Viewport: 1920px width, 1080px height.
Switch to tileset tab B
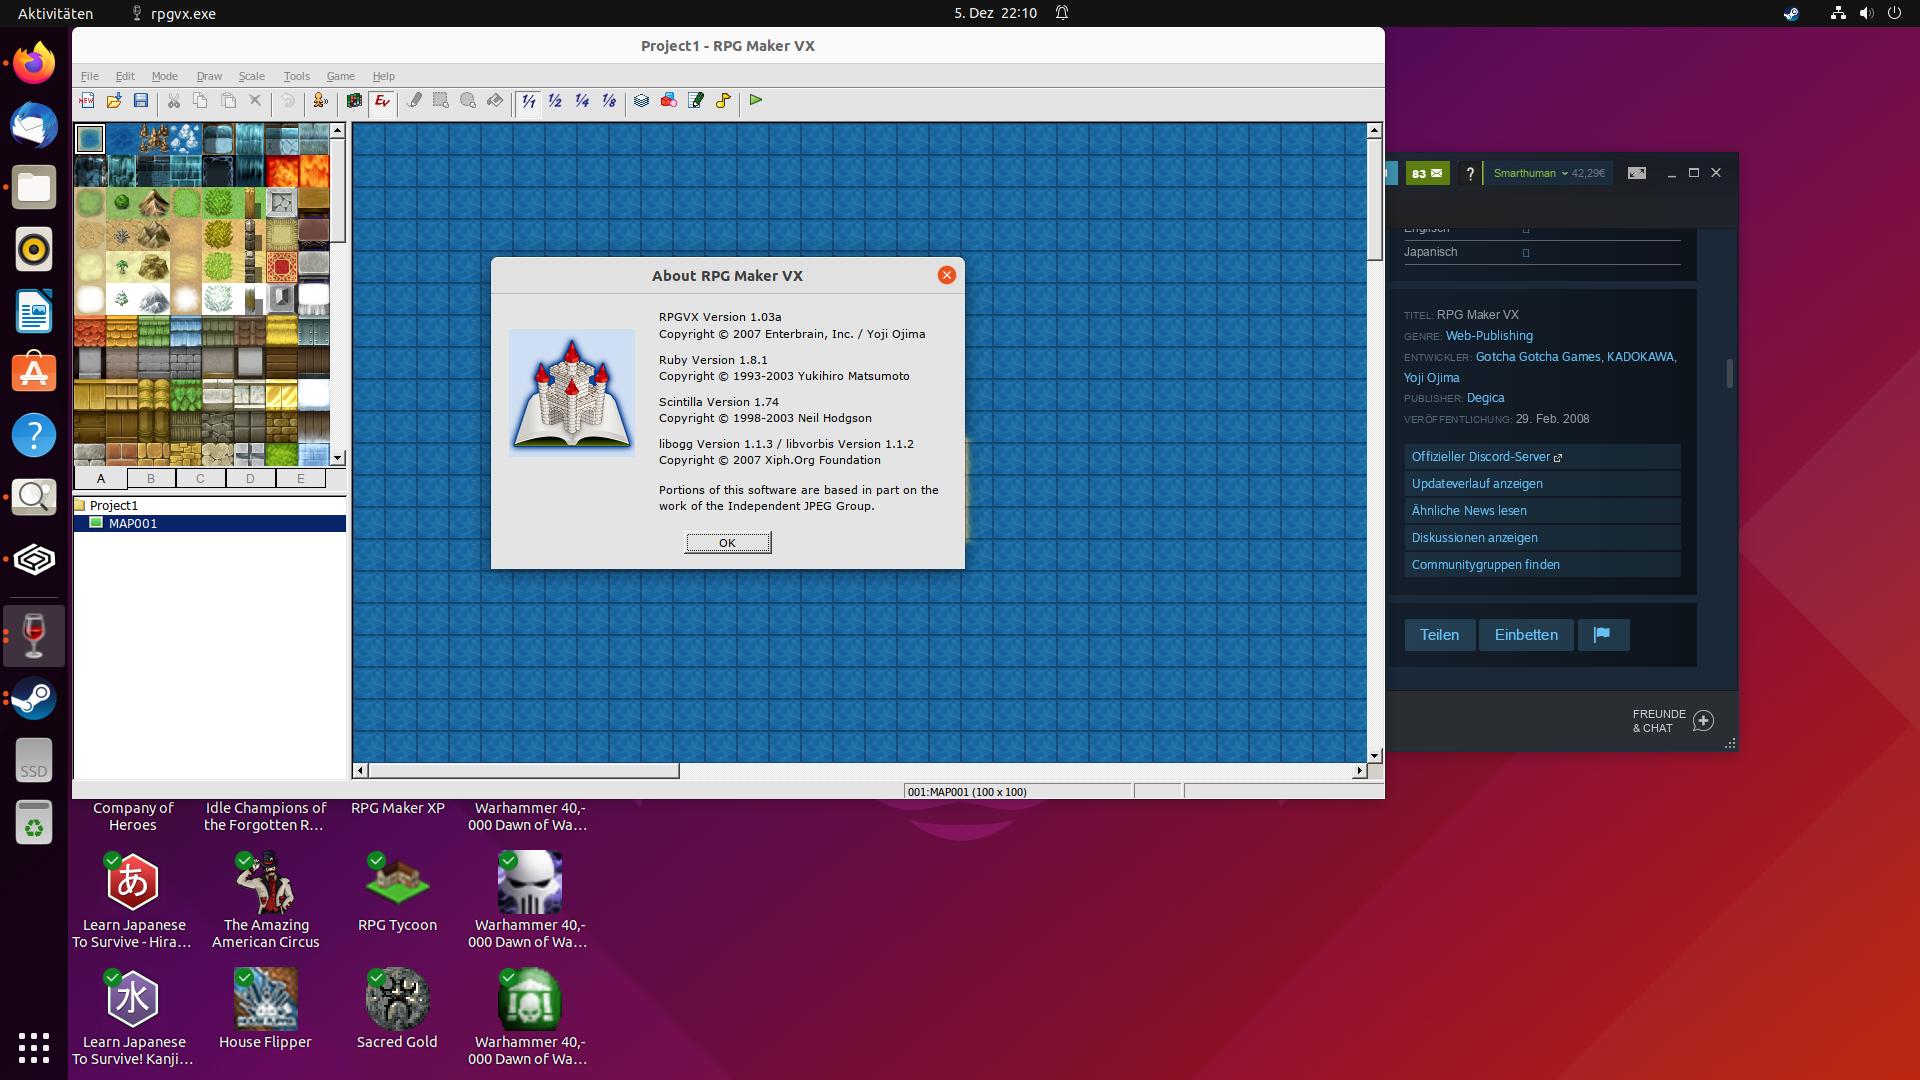[x=150, y=479]
